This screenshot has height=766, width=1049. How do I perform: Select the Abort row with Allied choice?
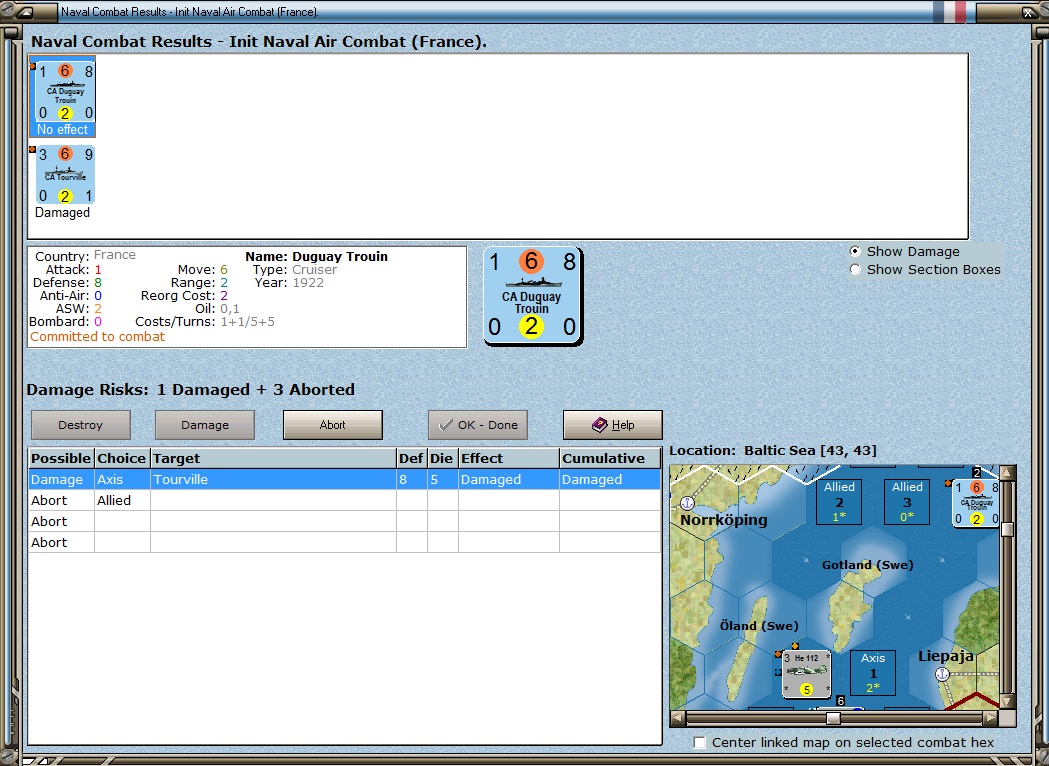click(345, 500)
